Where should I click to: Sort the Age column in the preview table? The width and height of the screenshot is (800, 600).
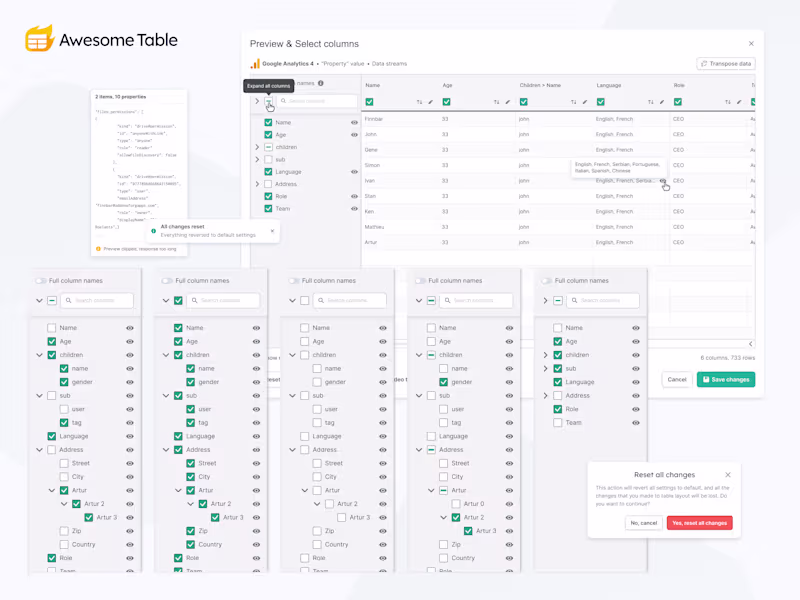[x=496, y=102]
